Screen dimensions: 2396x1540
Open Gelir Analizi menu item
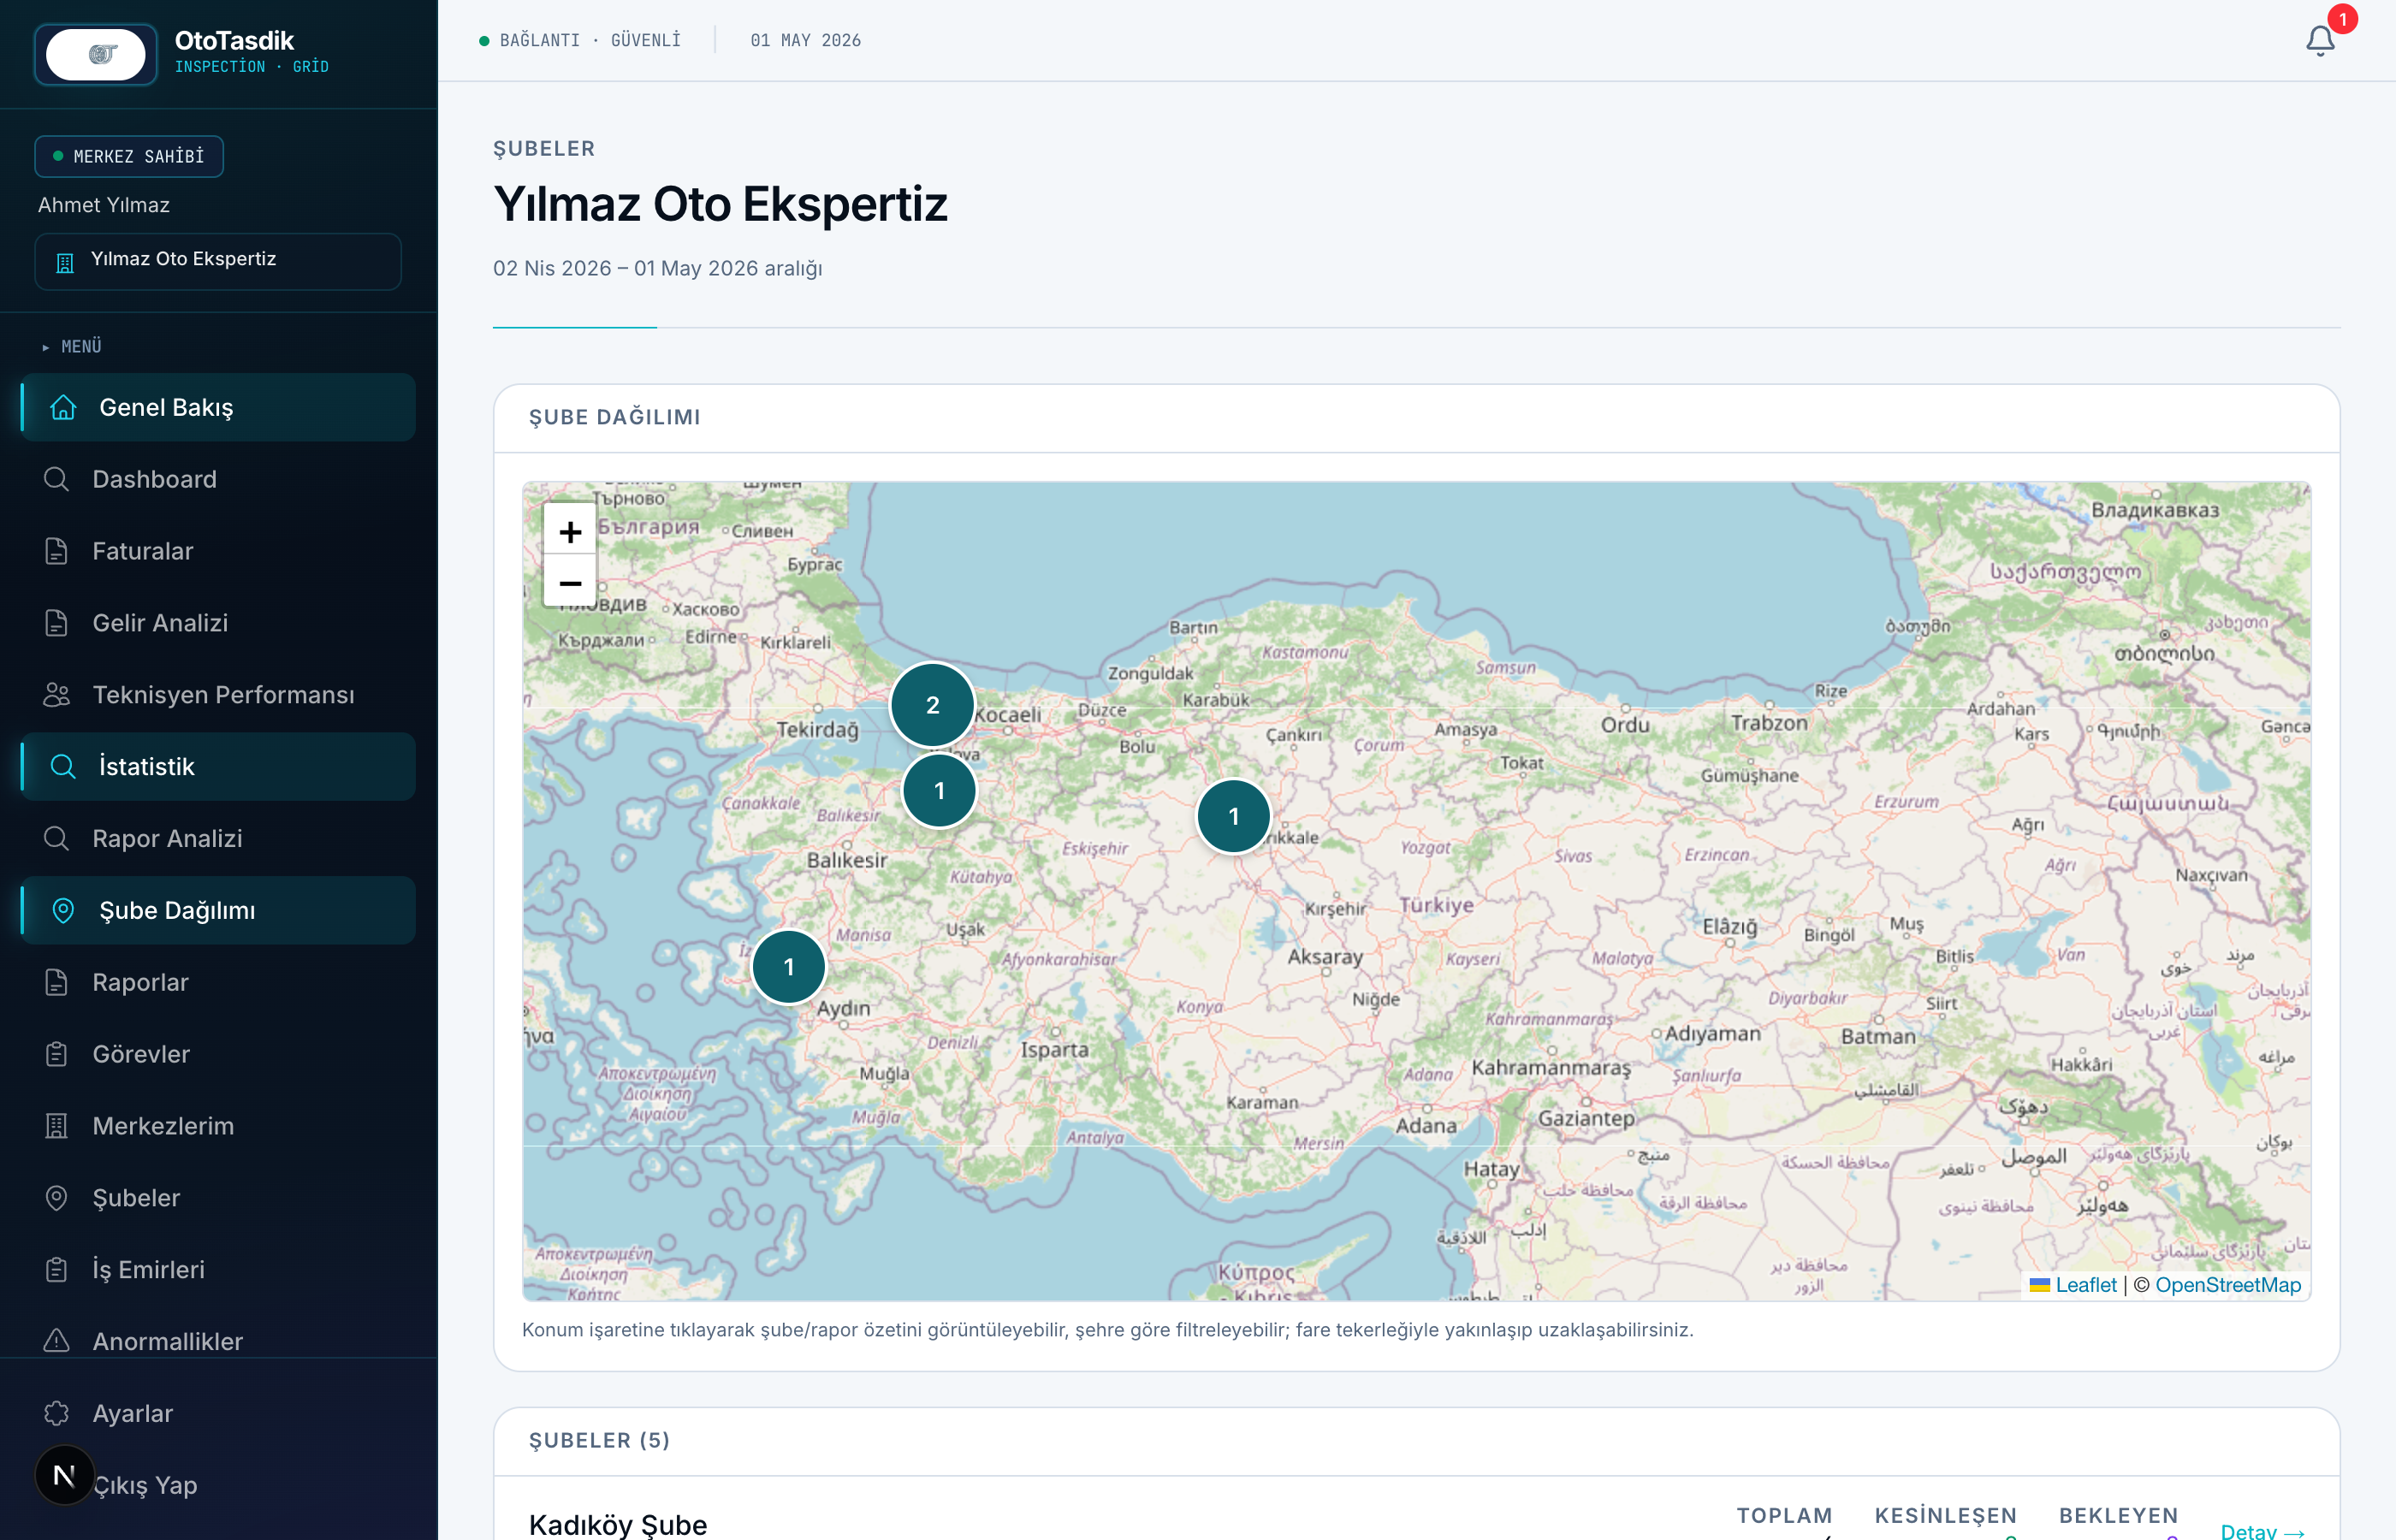pos(218,623)
